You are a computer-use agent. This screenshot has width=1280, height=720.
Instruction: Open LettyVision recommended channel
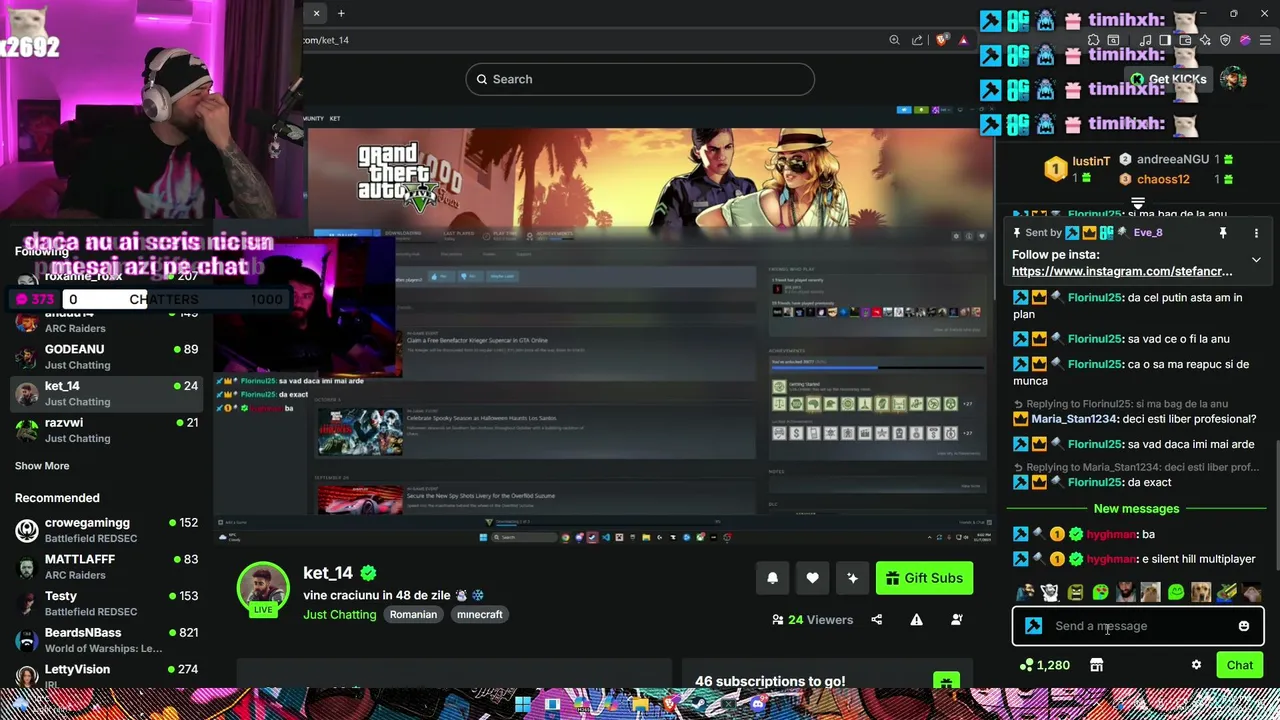pyautogui.click(x=107, y=676)
